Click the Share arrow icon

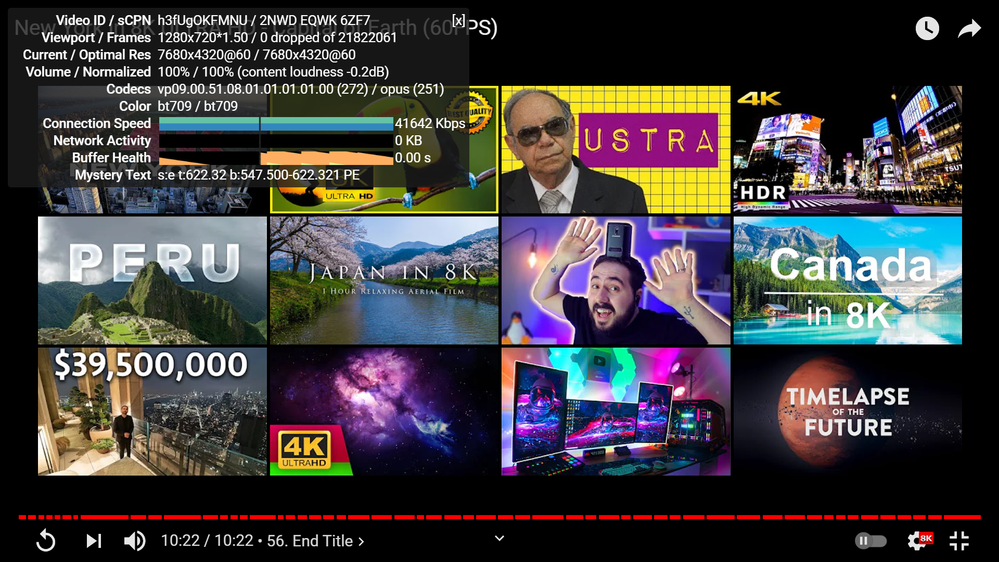pos(970,28)
